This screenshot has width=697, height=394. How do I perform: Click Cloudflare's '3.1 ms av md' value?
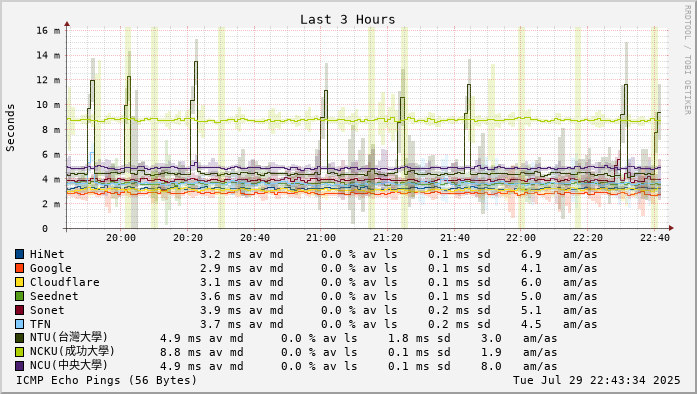click(242, 282)
